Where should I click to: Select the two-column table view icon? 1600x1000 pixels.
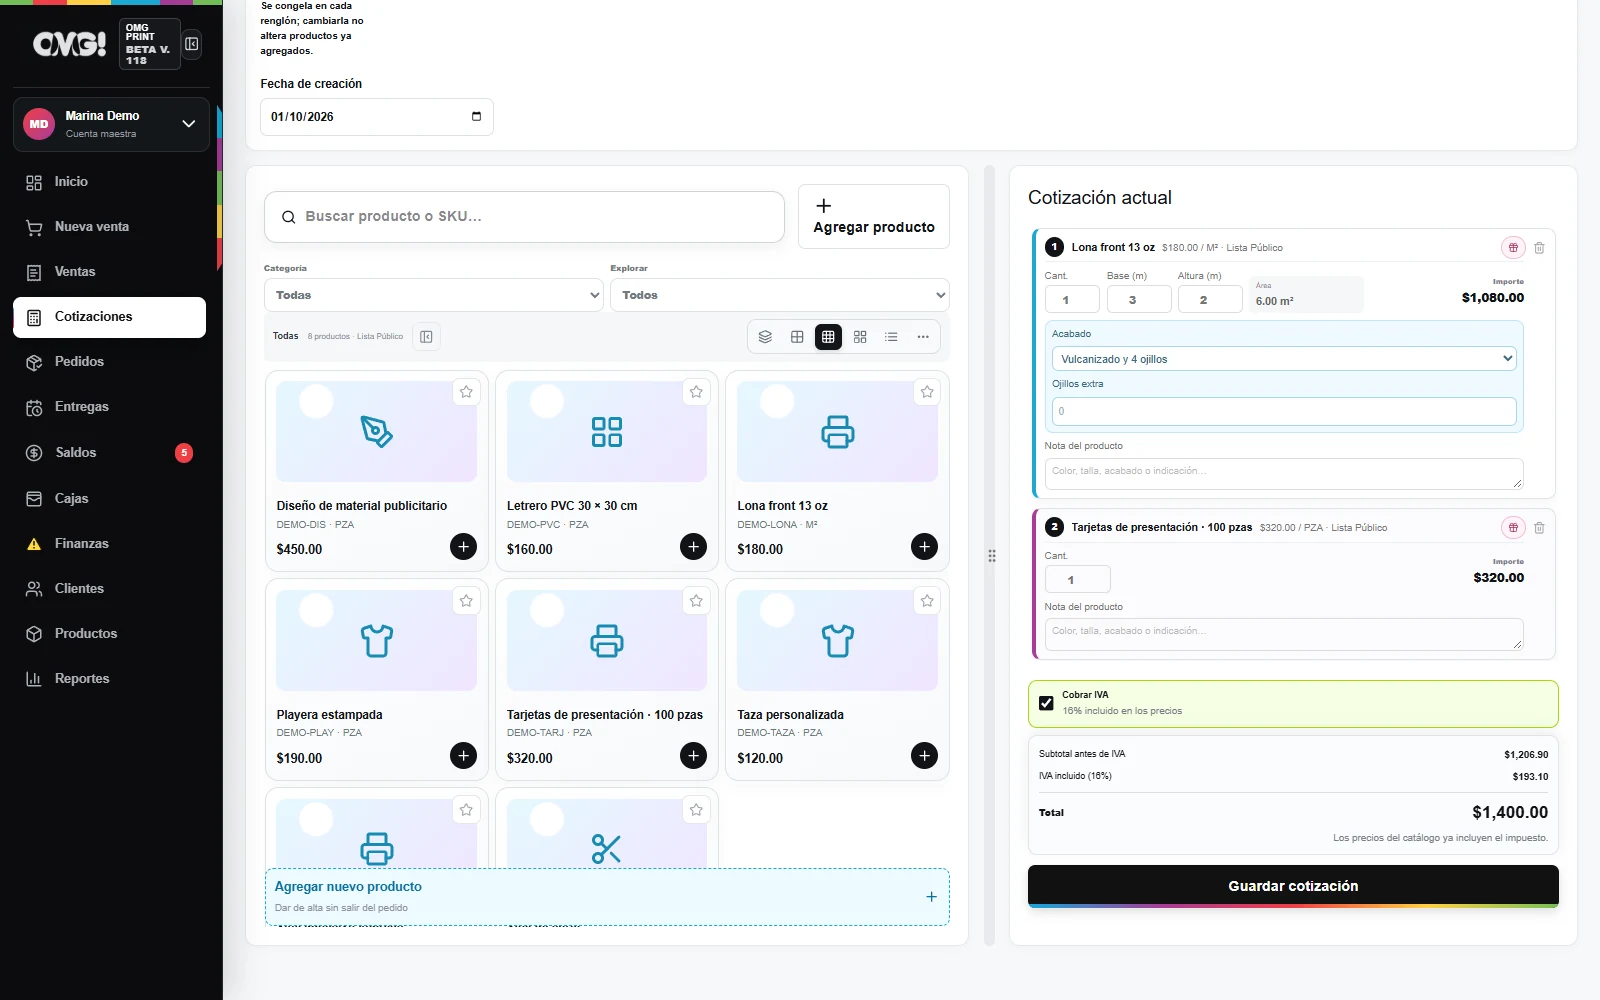(797, 337)
